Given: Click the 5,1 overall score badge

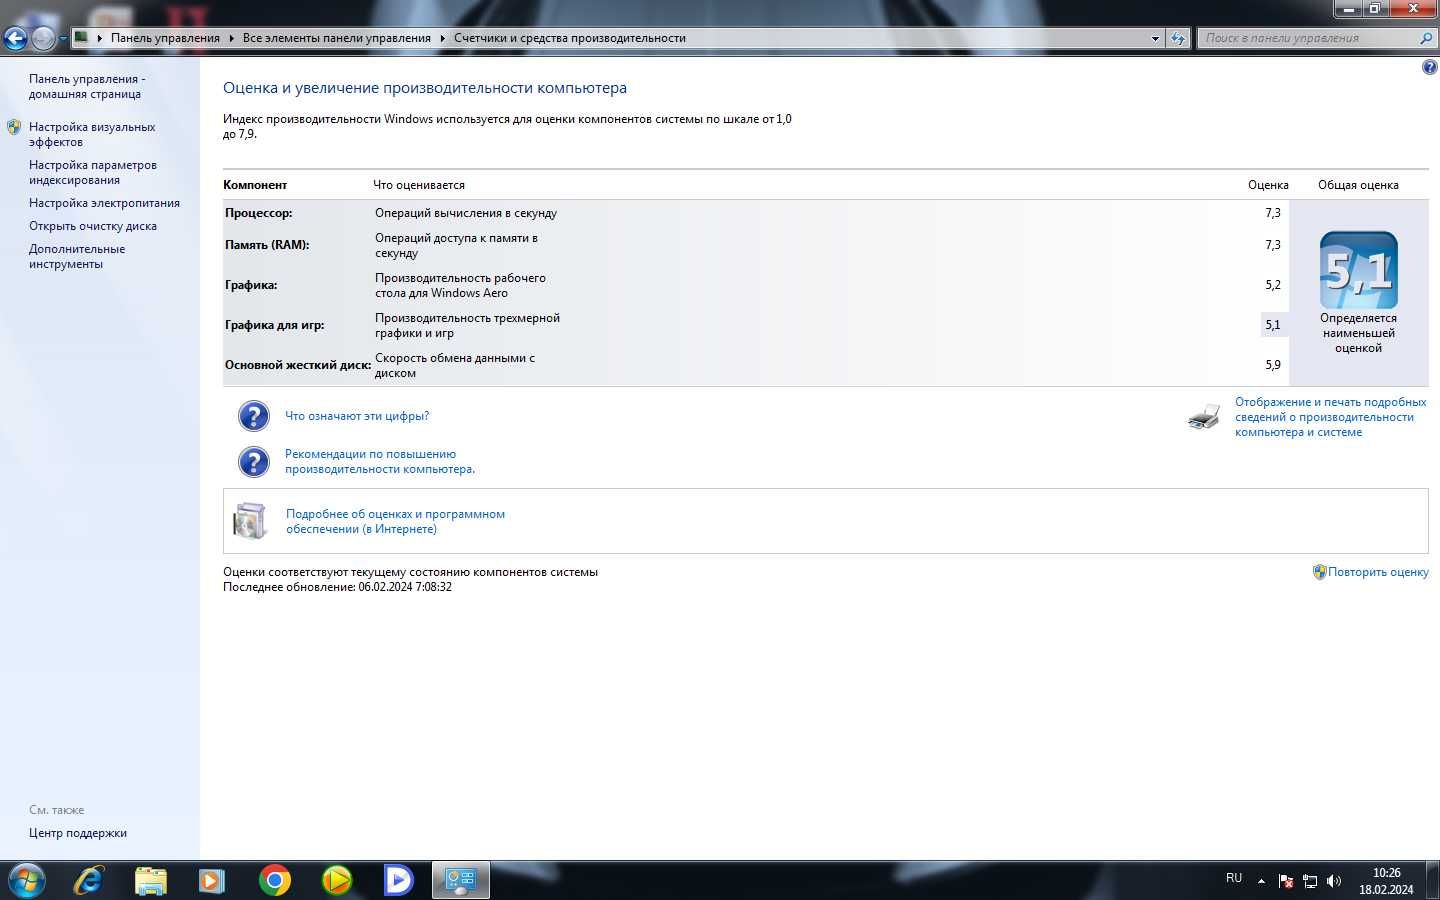Looking at the screenshot, I should (x=1358, y=270).
